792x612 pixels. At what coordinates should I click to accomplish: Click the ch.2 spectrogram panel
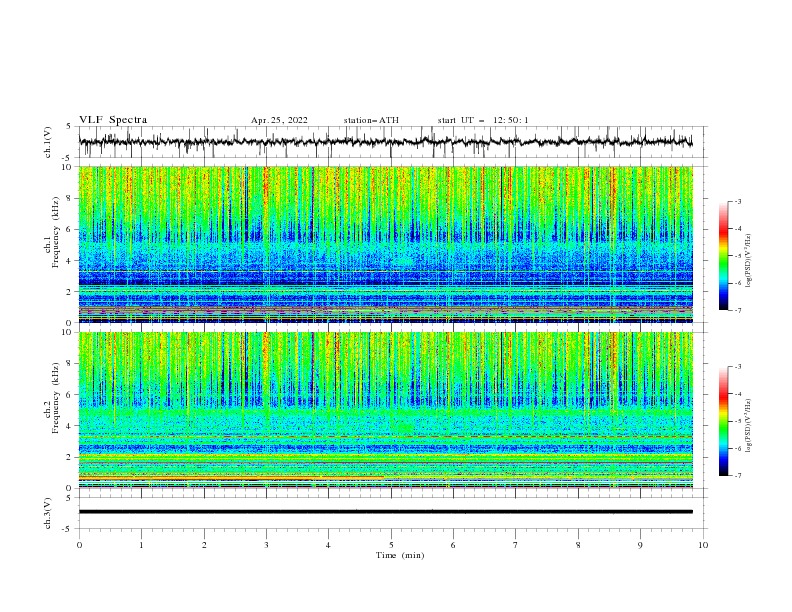385,410
